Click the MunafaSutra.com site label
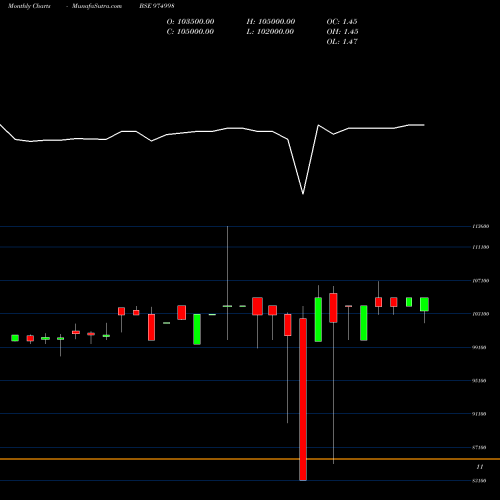Viewport: 500px width, 500px height. pyautogui.click(x=97, y=6)
